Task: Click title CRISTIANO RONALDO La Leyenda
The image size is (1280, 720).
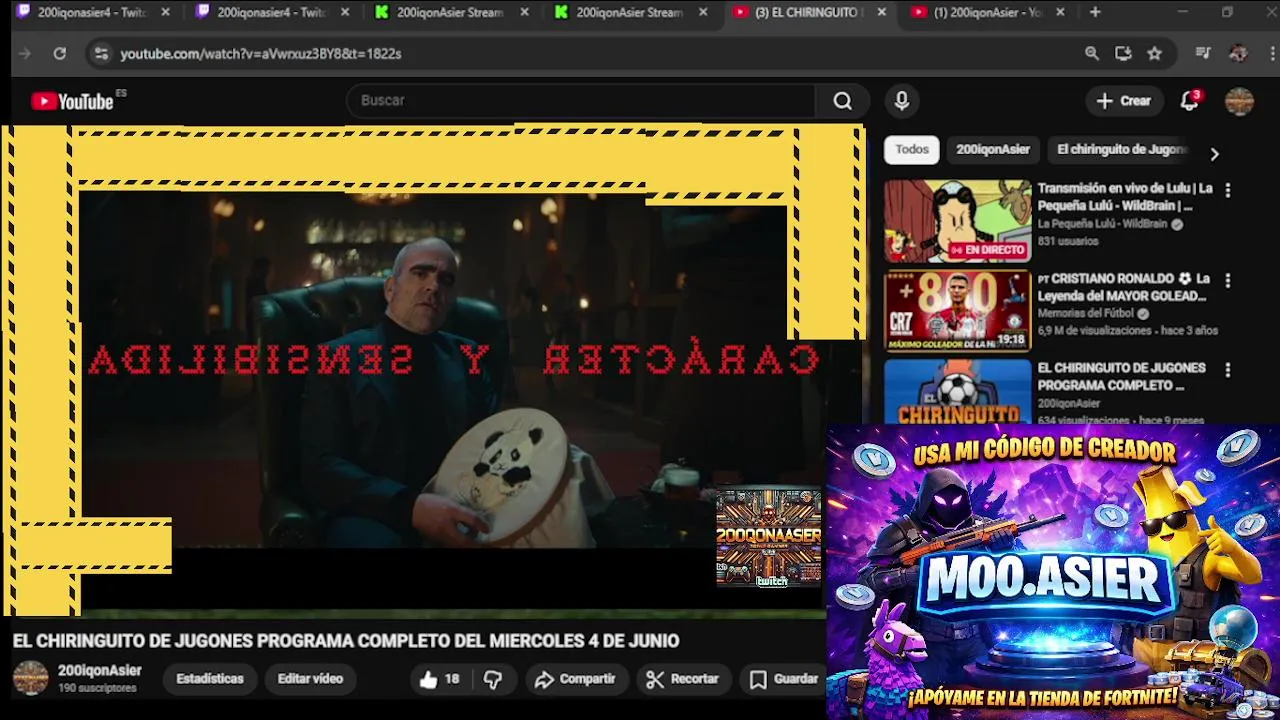Action: (1123, 288)
